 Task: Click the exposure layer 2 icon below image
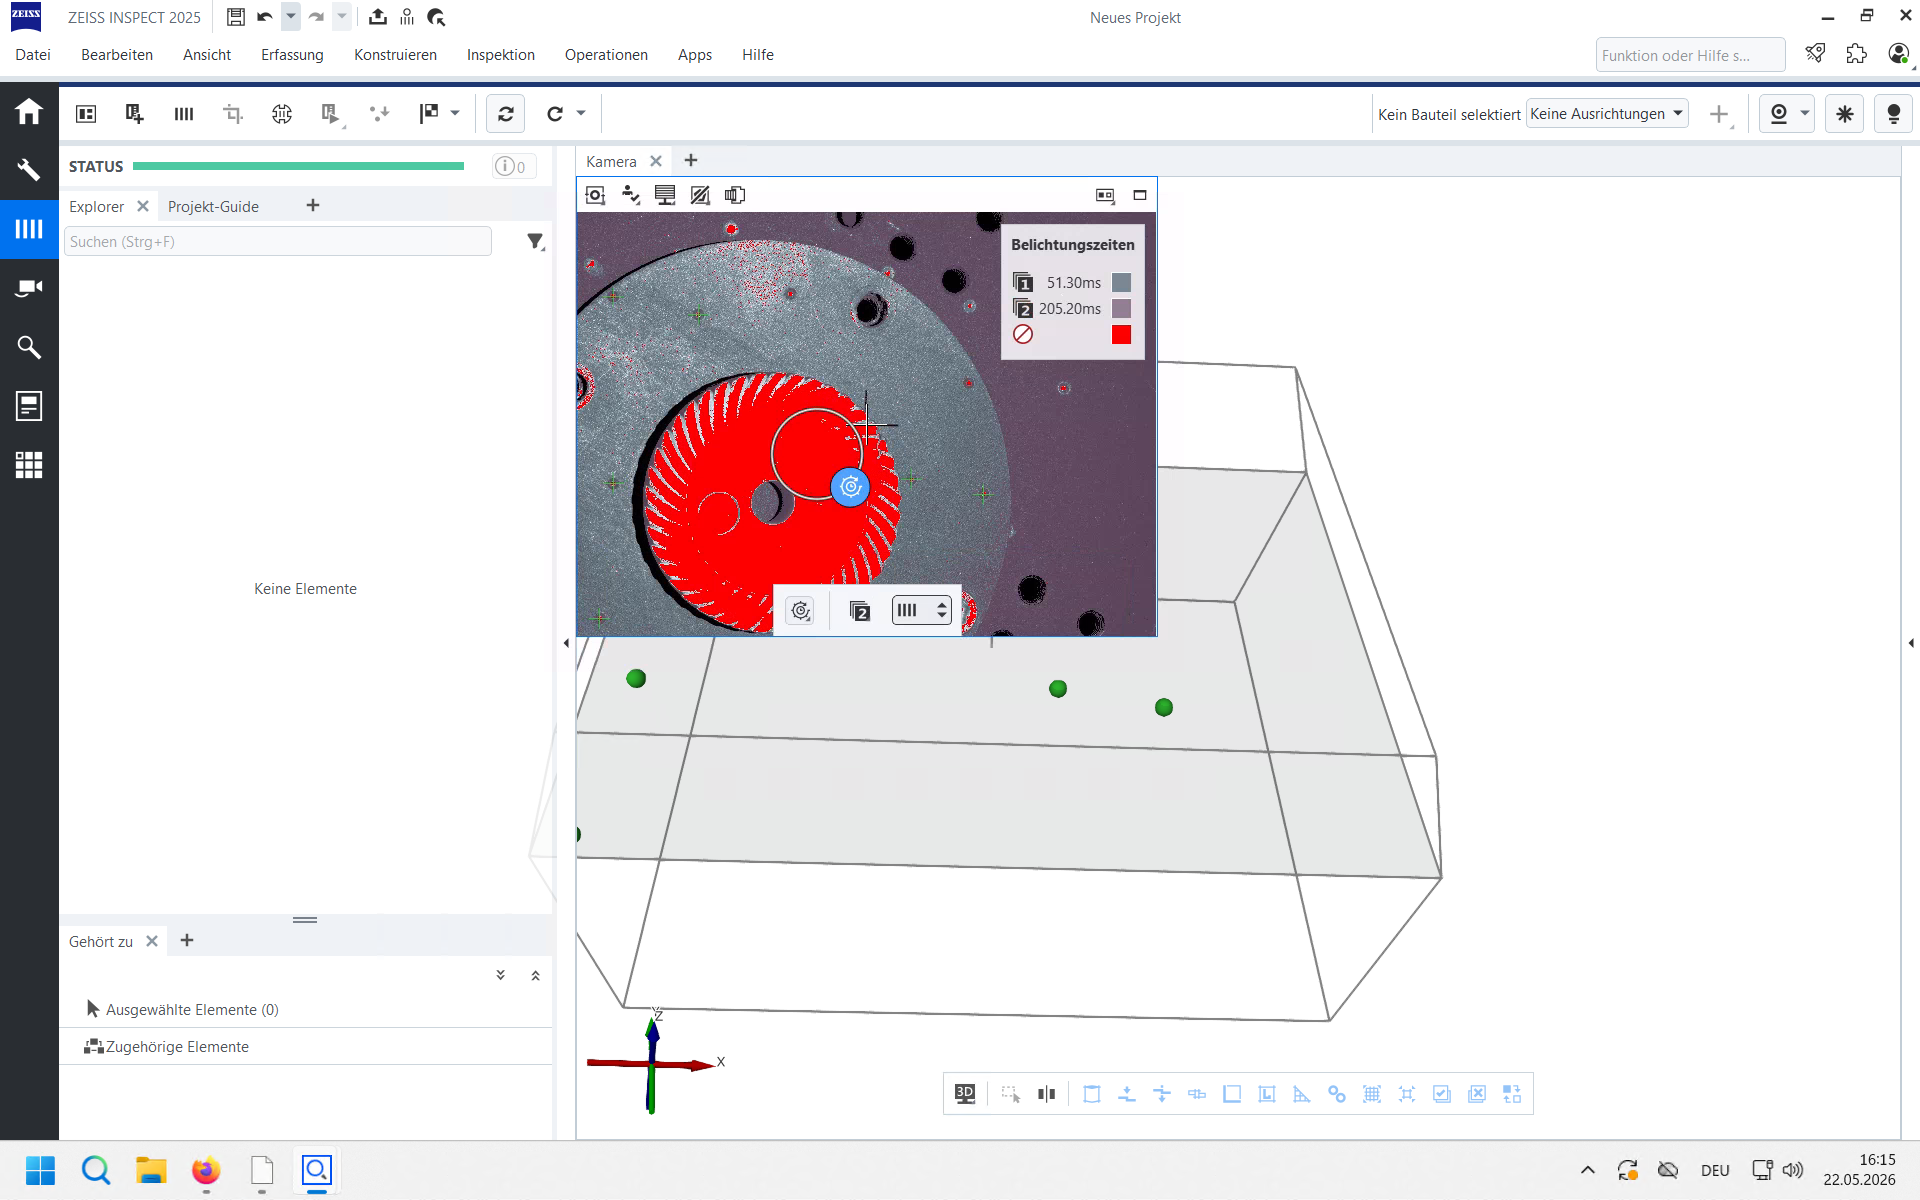coord(859,611)
